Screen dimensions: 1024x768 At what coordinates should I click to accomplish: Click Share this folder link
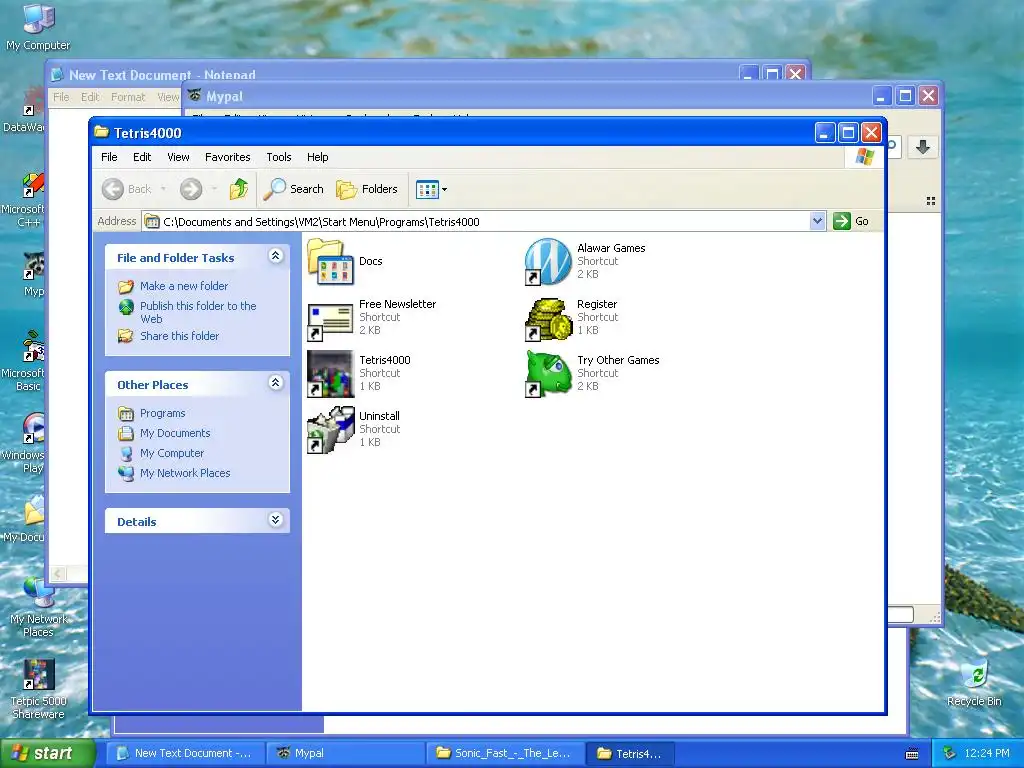pos(180,336)
